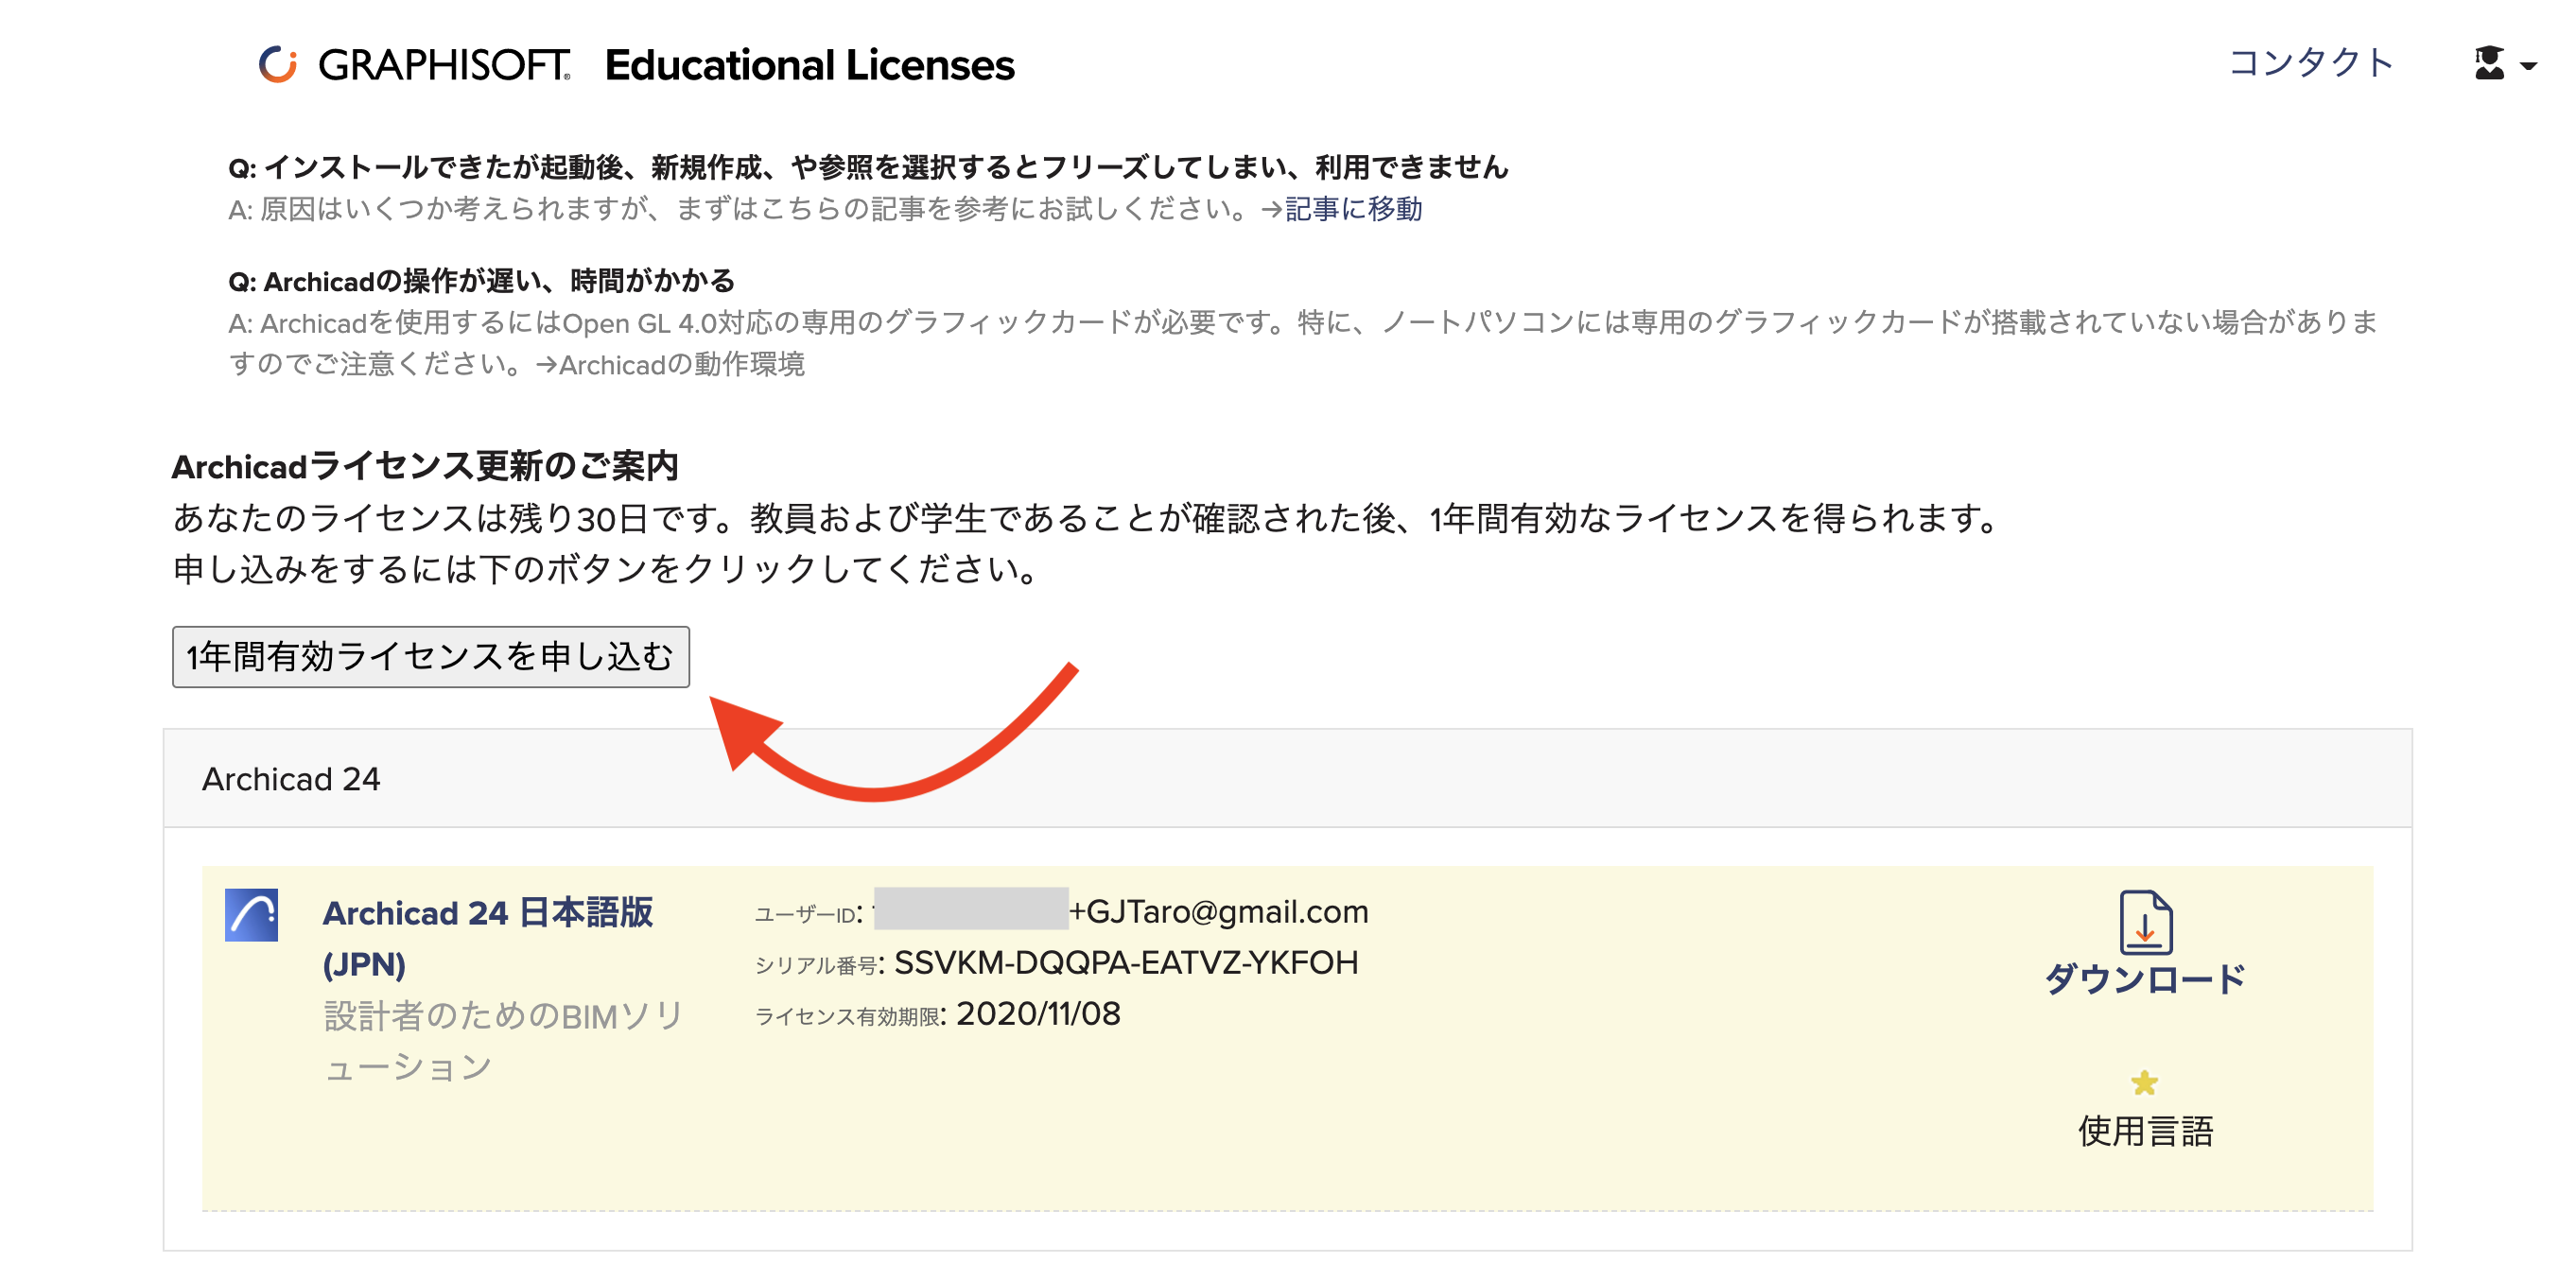Click the yellow star above 使用言語

[x=2143, y=1083]
